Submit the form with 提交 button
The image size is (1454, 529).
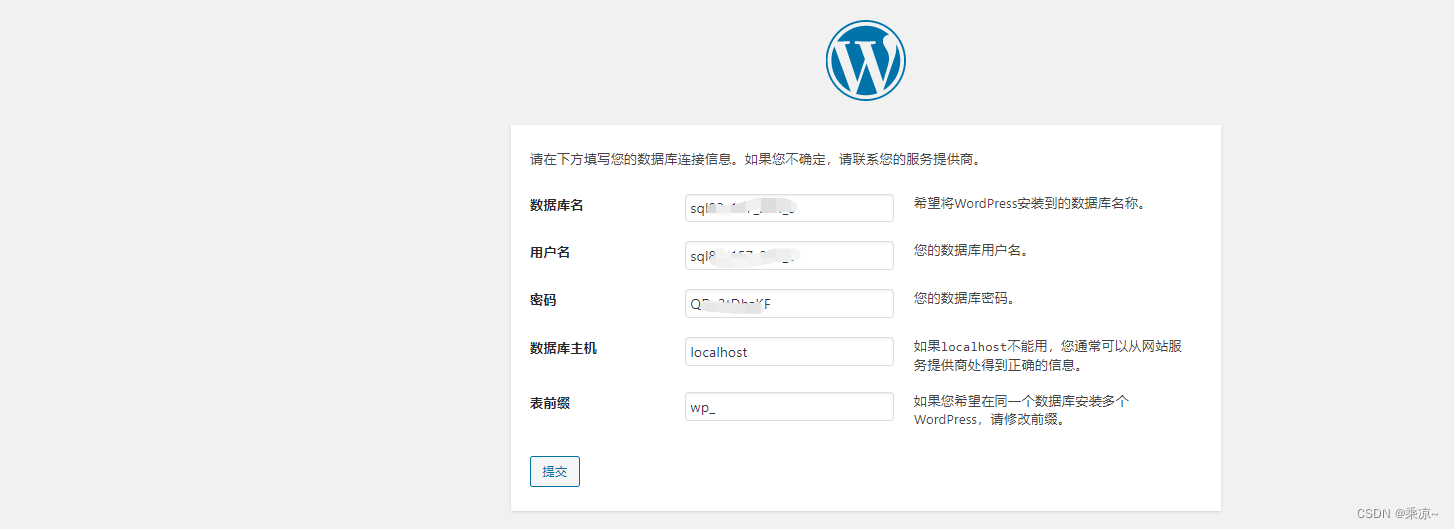(555, 472)
